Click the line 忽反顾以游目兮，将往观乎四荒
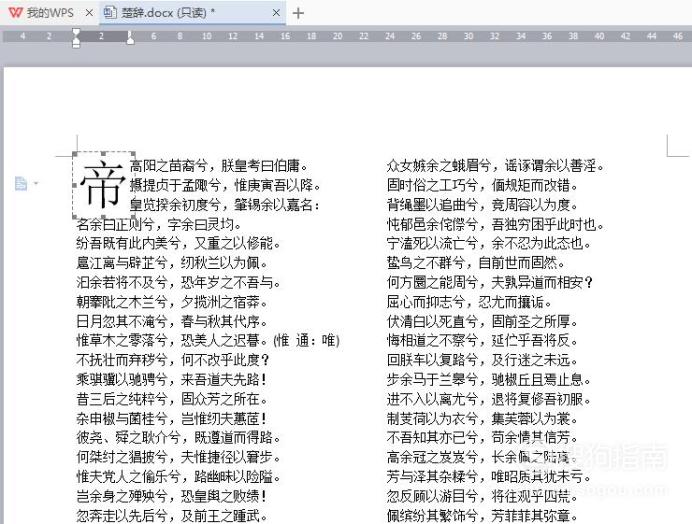This screenshot has height=524, width=692. (x=482, y=496)
